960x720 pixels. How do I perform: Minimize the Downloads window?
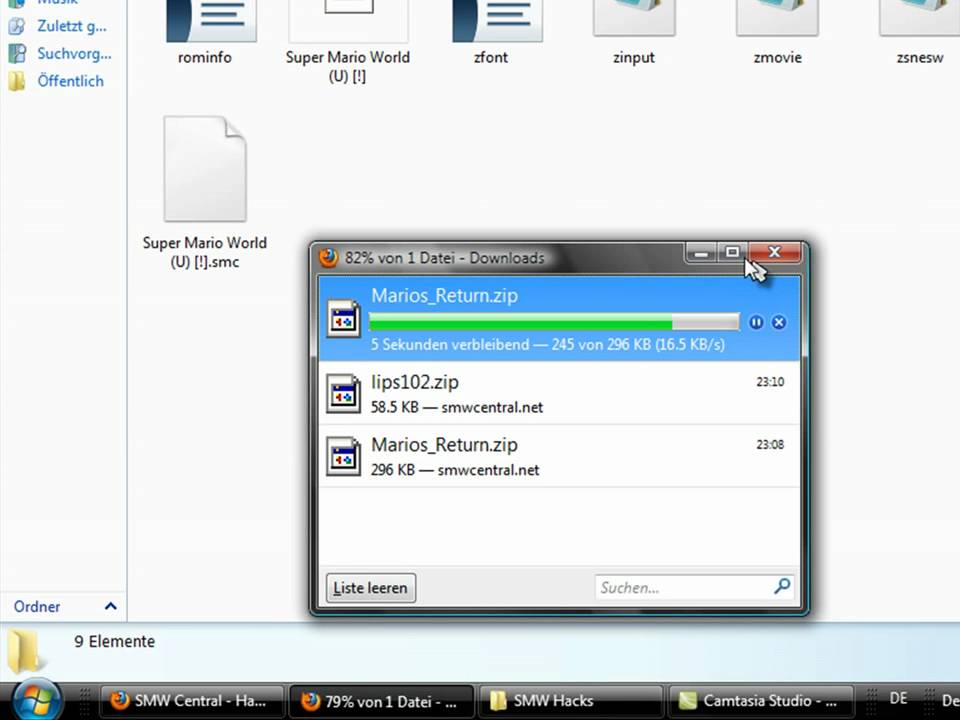702,253
